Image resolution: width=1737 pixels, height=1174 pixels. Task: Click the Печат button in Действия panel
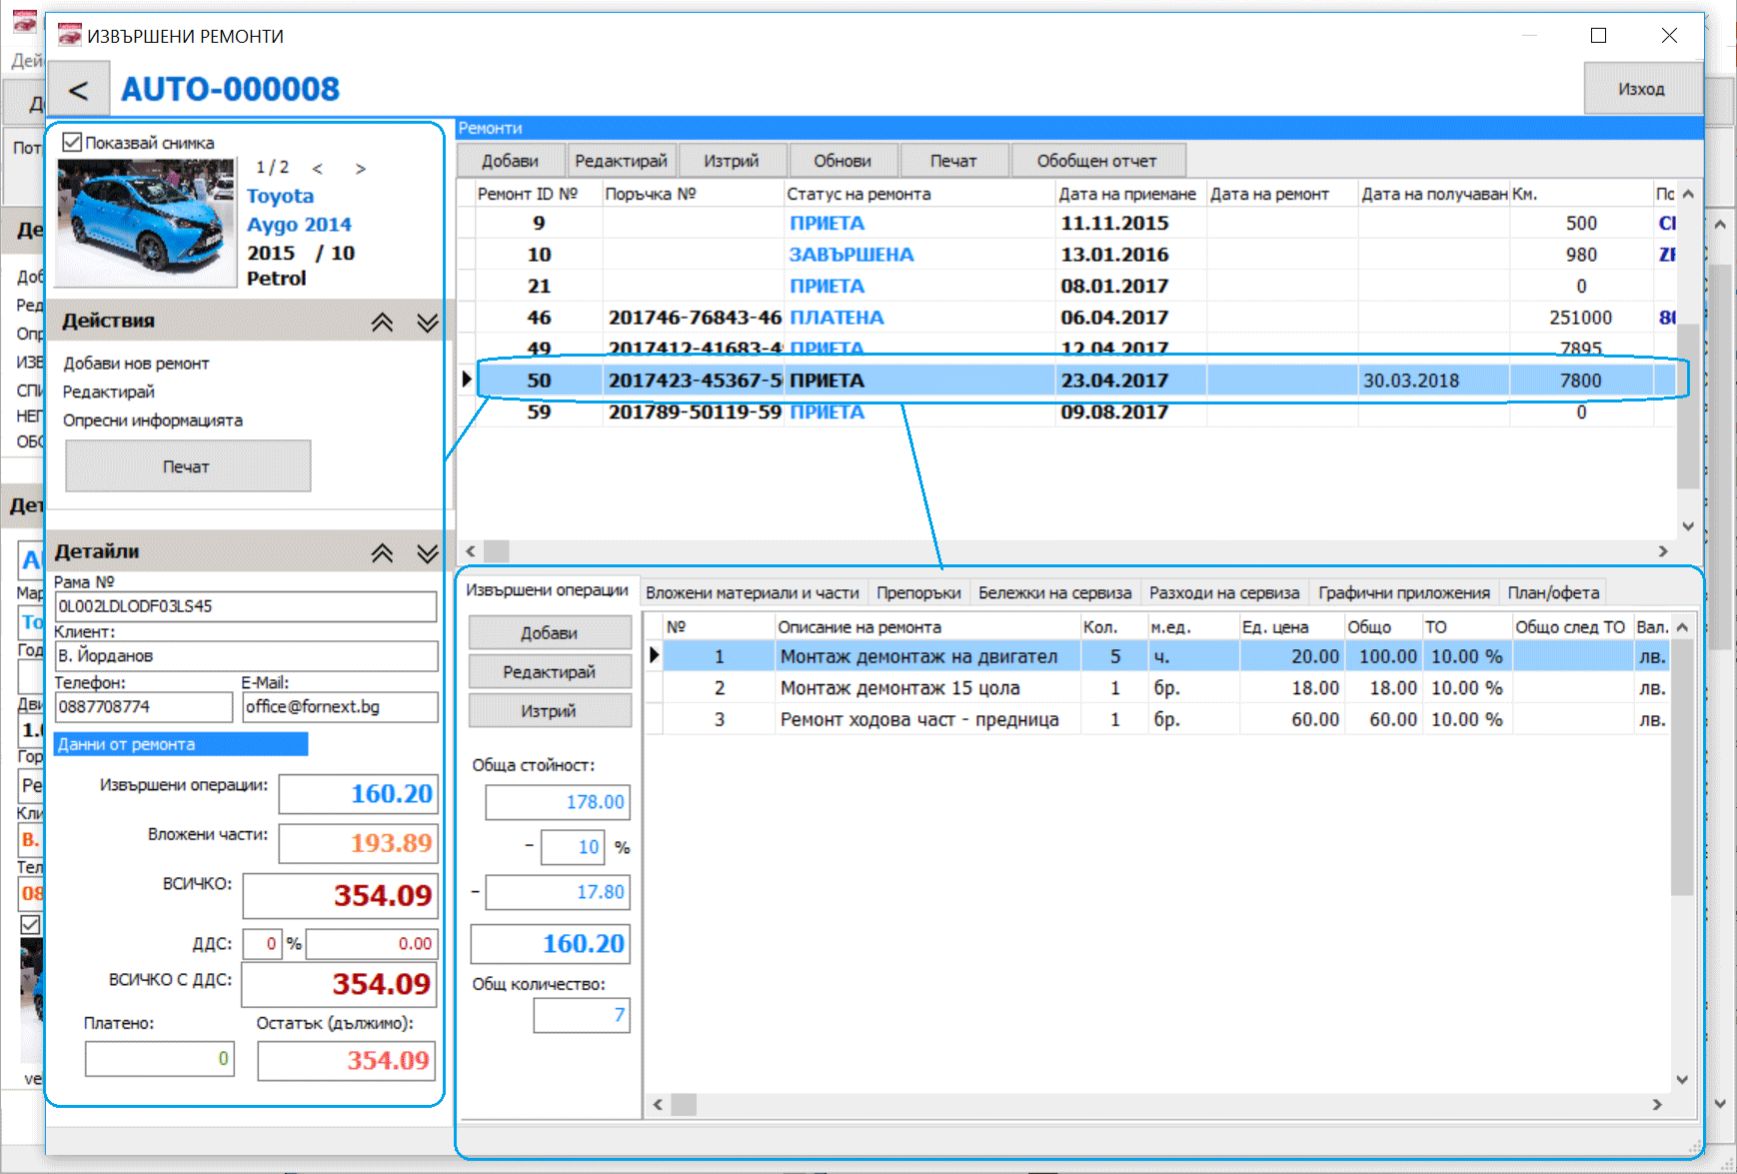(x=188, y=466)
